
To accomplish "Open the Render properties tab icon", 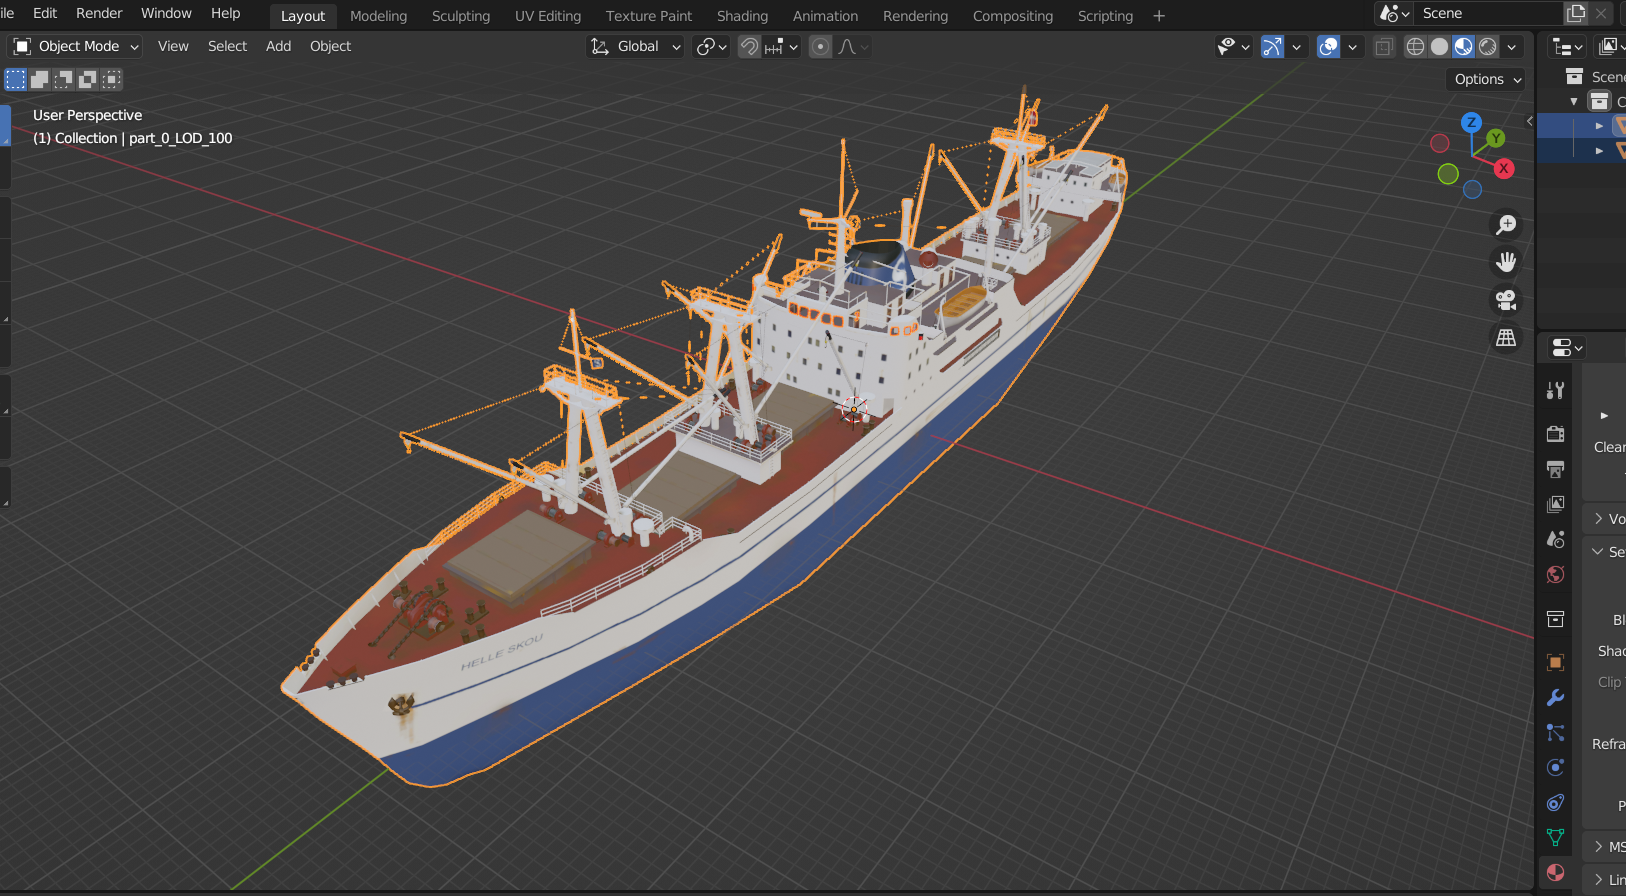I will [1555, 433].
